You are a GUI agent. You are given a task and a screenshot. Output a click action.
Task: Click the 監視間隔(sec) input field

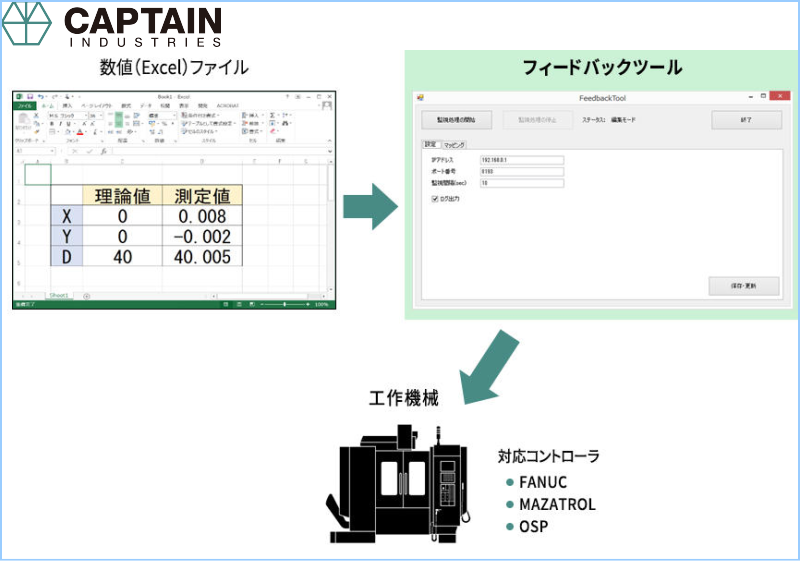point(522,183)
